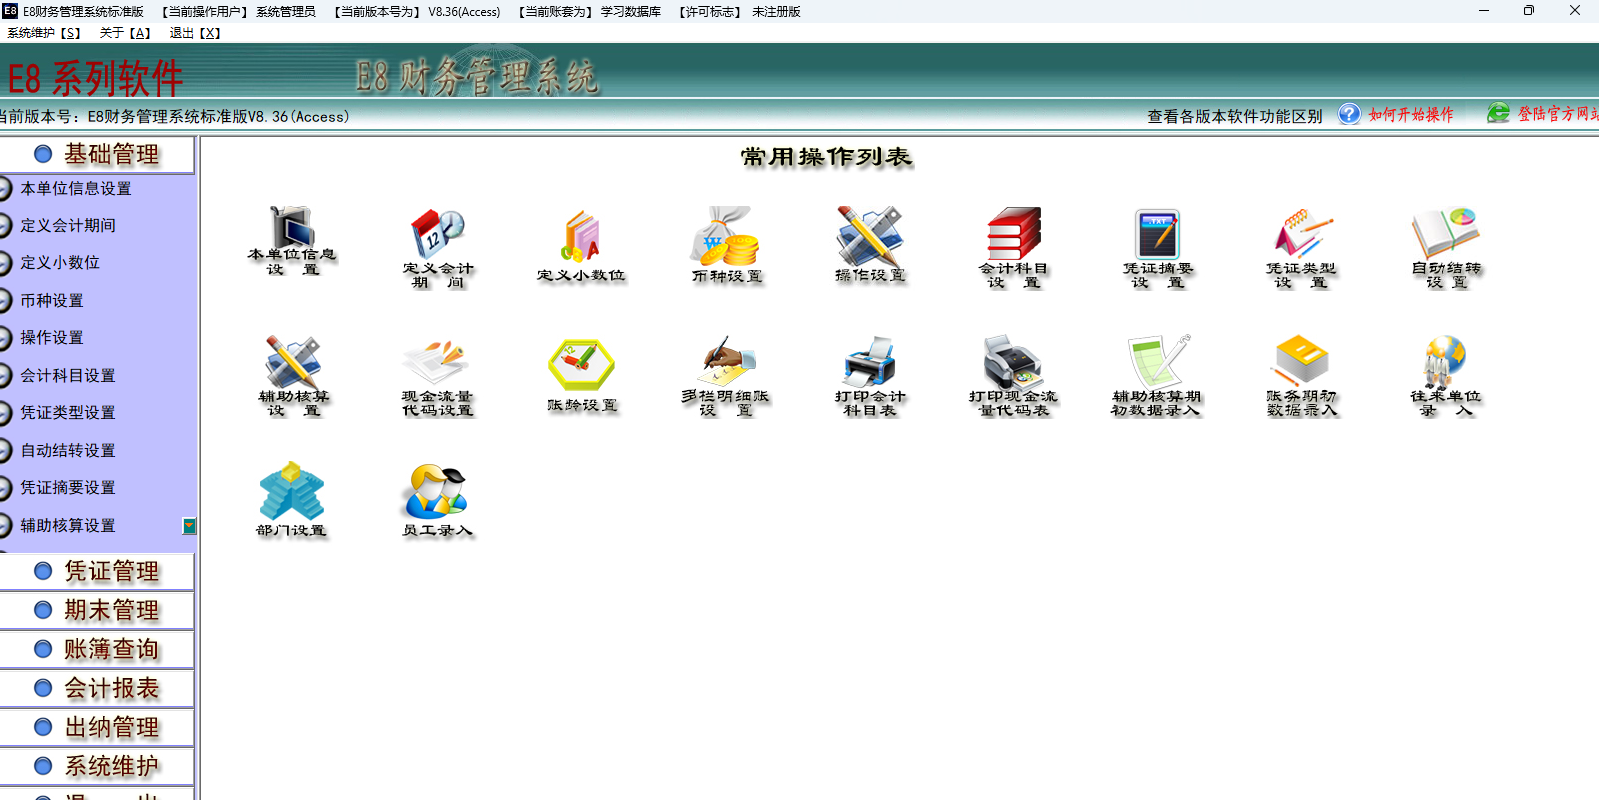The image size is (1599, 800).
Task: Expand the 凭证管理 sidebar section
Action: [98, 571]
